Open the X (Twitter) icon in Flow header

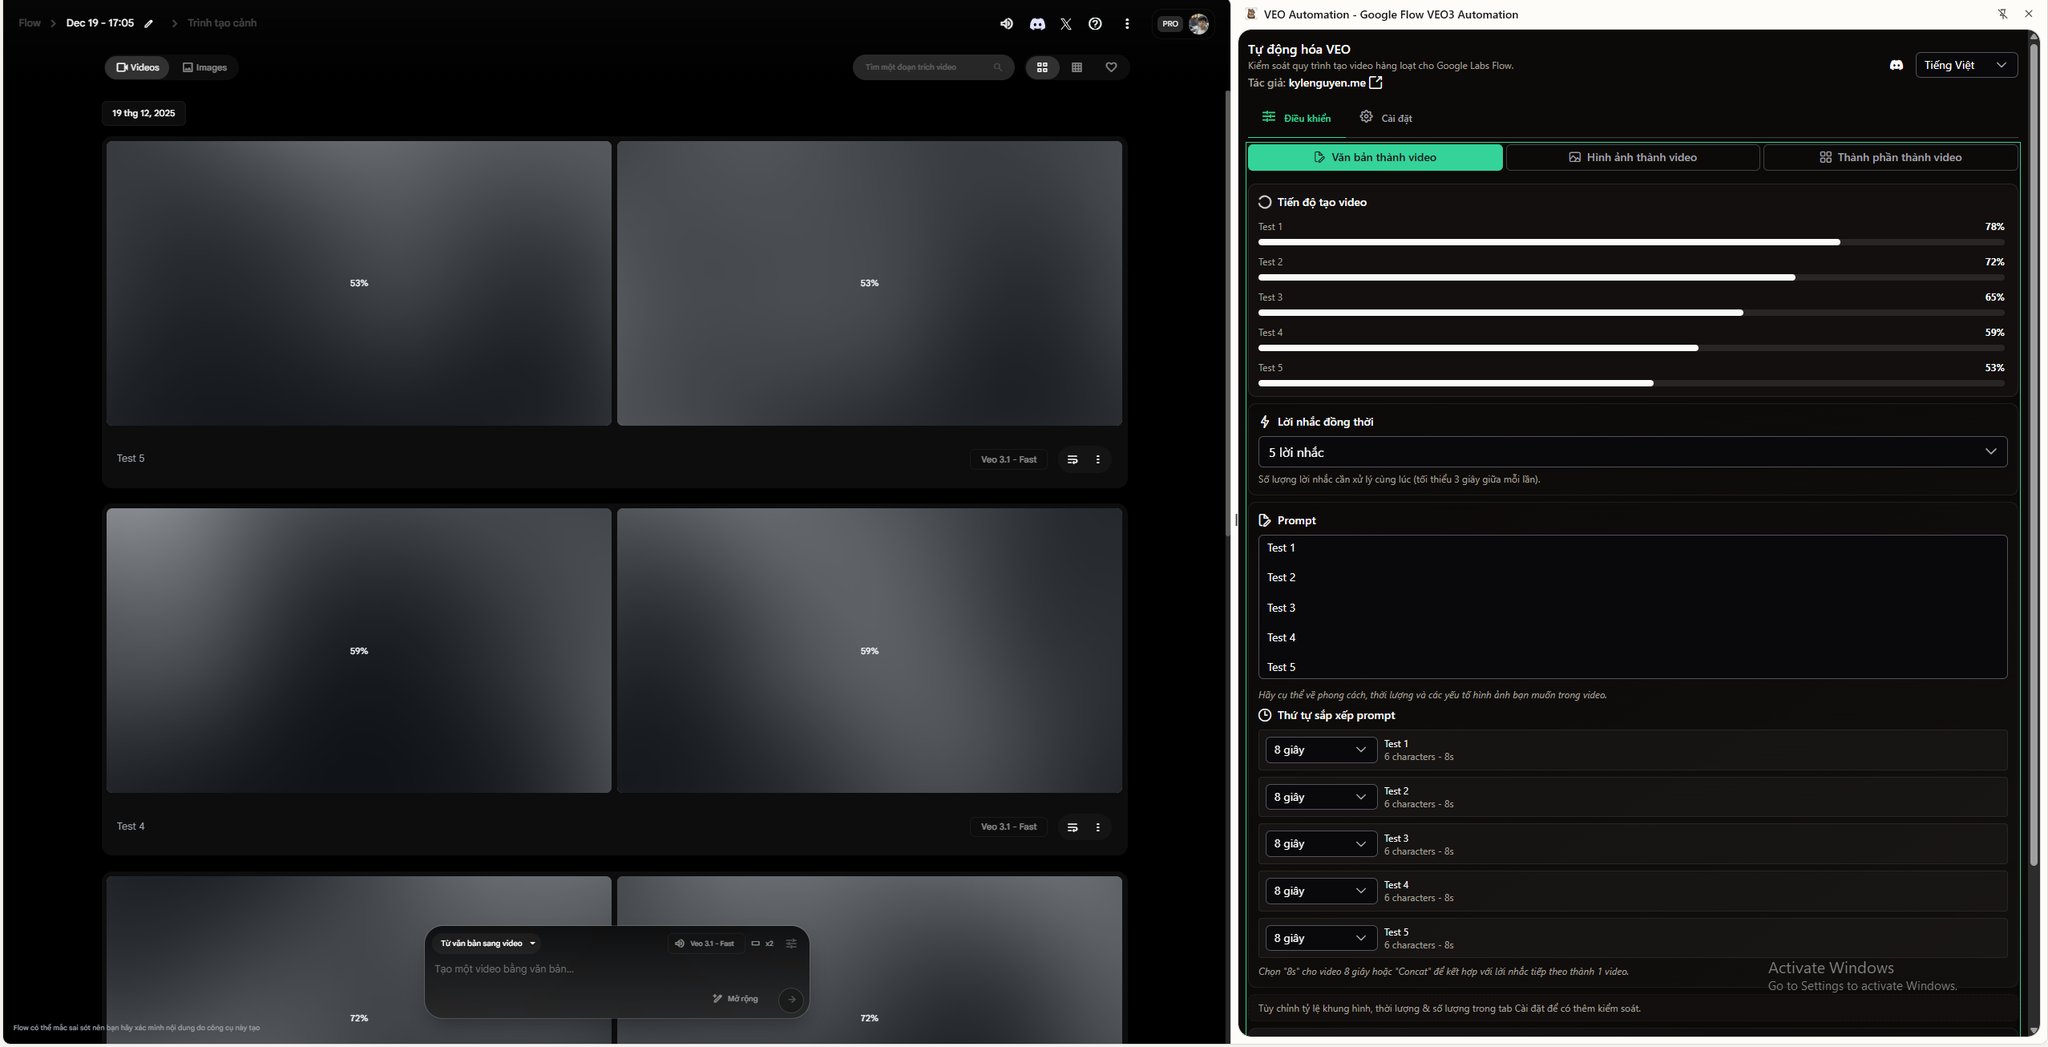coord(1066,24)
